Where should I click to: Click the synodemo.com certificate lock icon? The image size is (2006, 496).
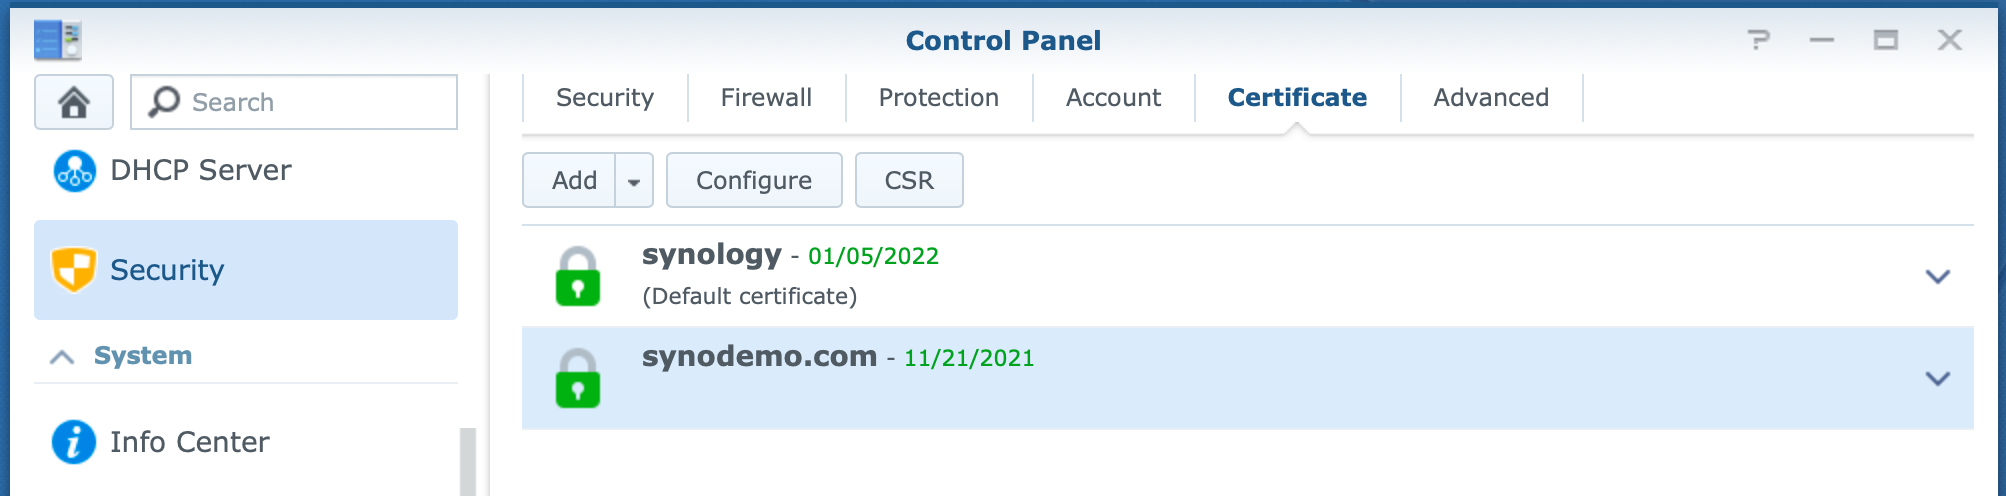(578, 378)
